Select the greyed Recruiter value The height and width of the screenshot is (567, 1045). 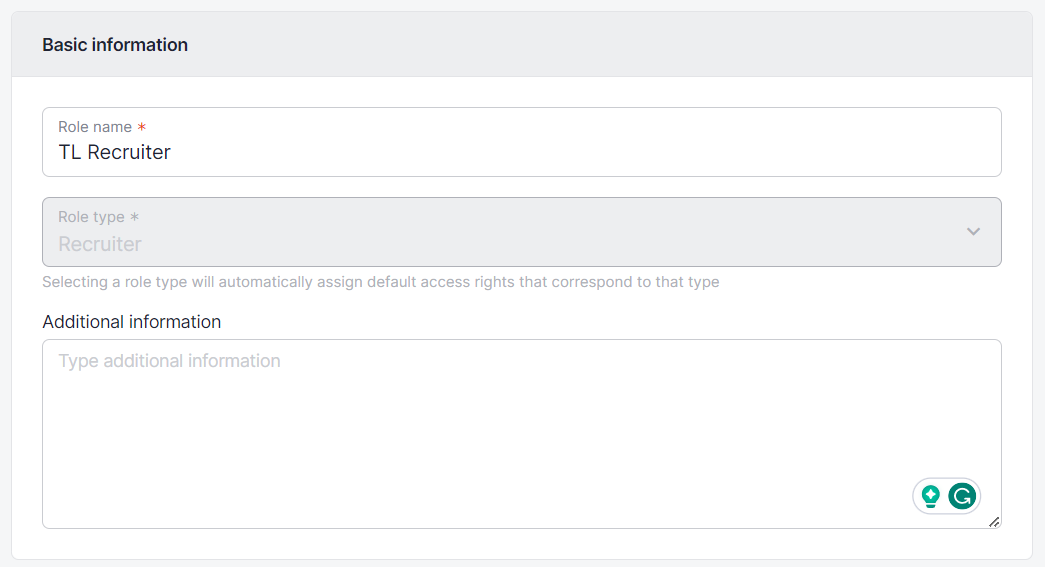coord(100,244)
